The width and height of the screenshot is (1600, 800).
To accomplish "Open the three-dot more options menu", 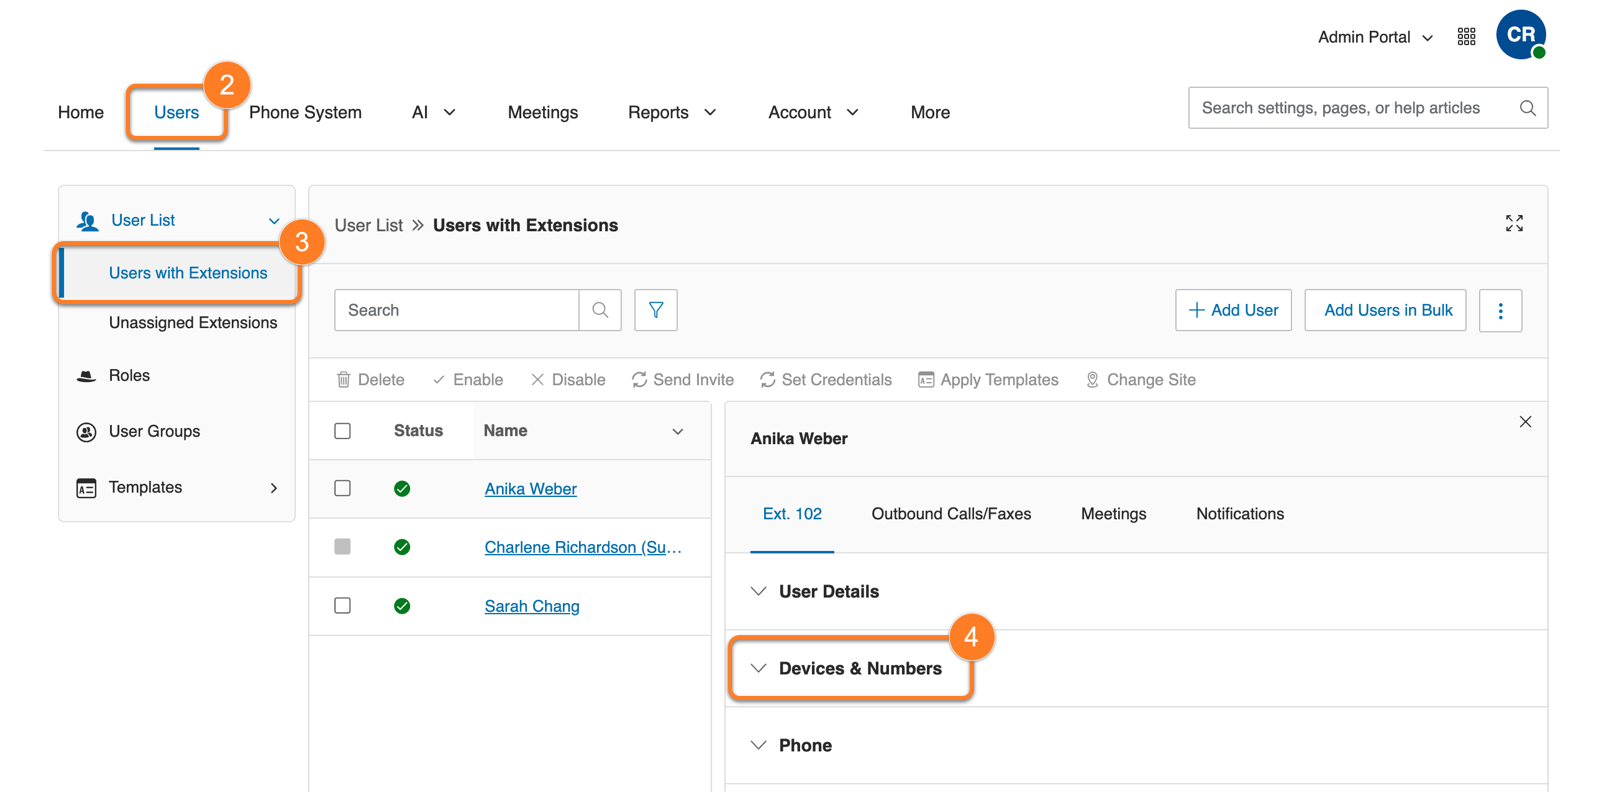I will point(1500,311).
